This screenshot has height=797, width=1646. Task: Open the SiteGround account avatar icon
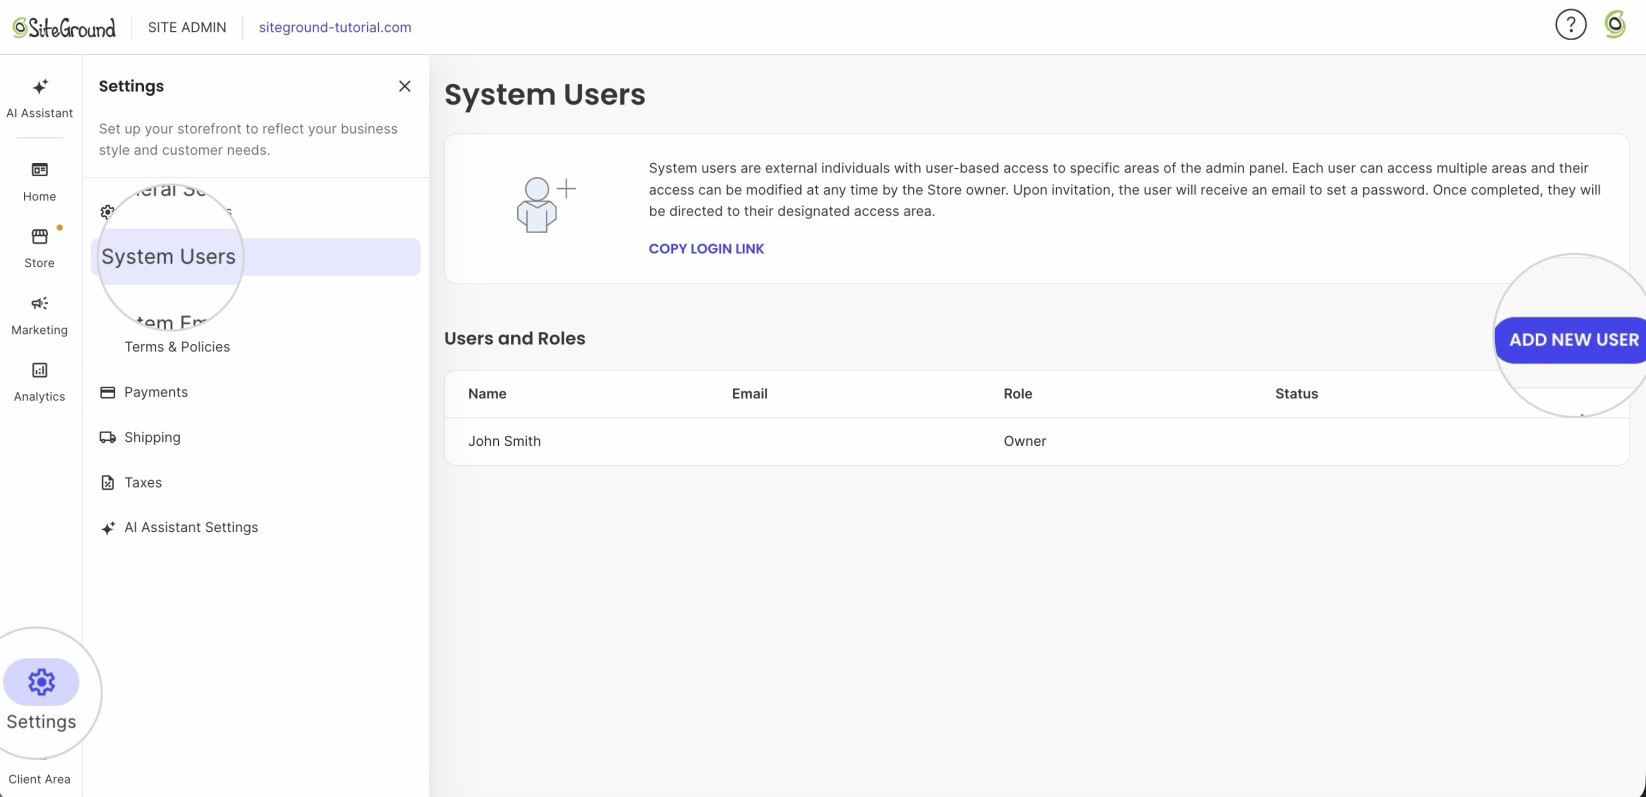click(1615, 25)
